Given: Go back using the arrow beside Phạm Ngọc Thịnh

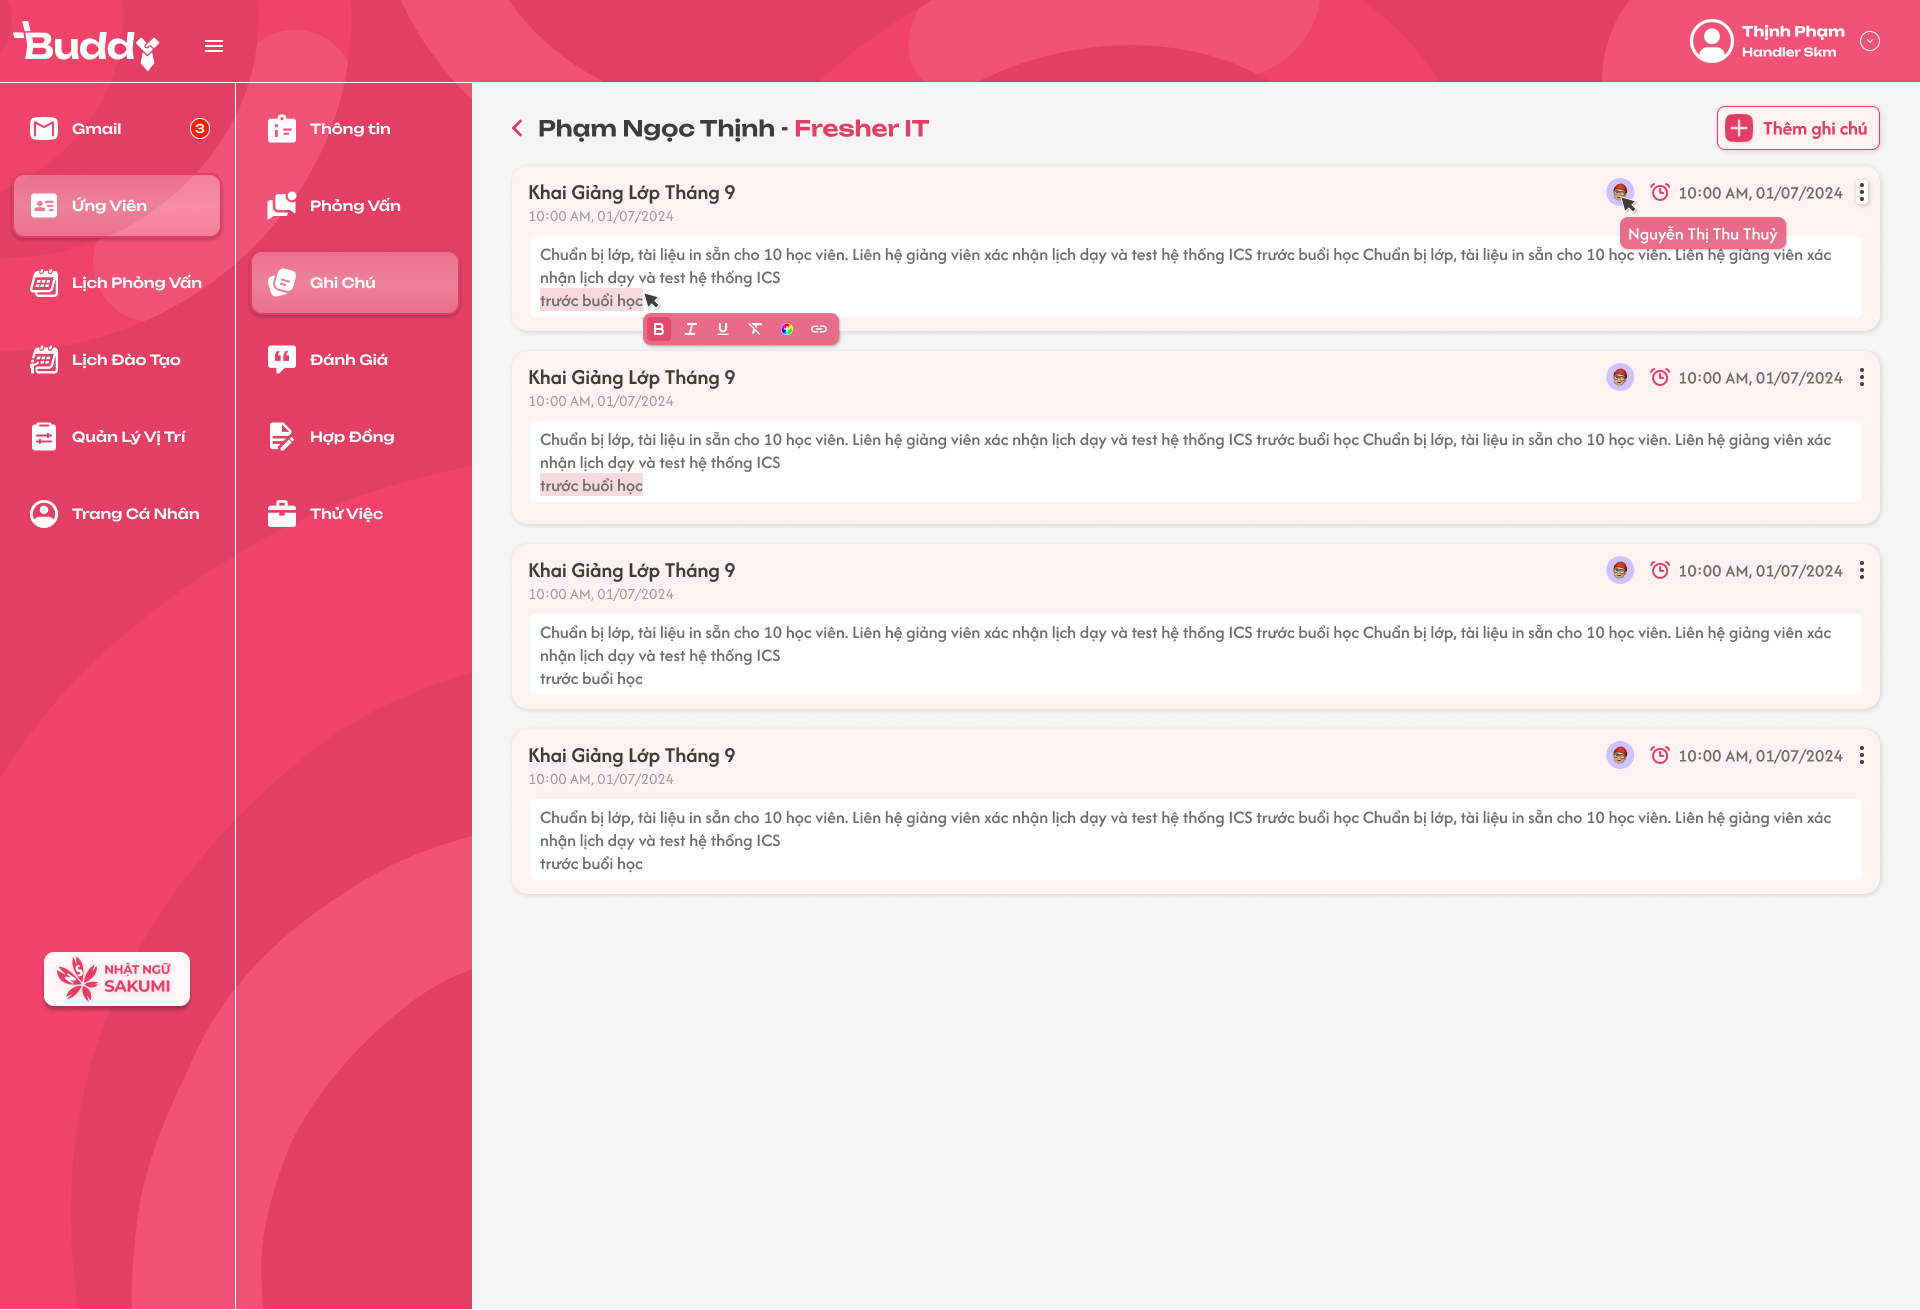Looking at the screenshot, I should click(517, 128).
